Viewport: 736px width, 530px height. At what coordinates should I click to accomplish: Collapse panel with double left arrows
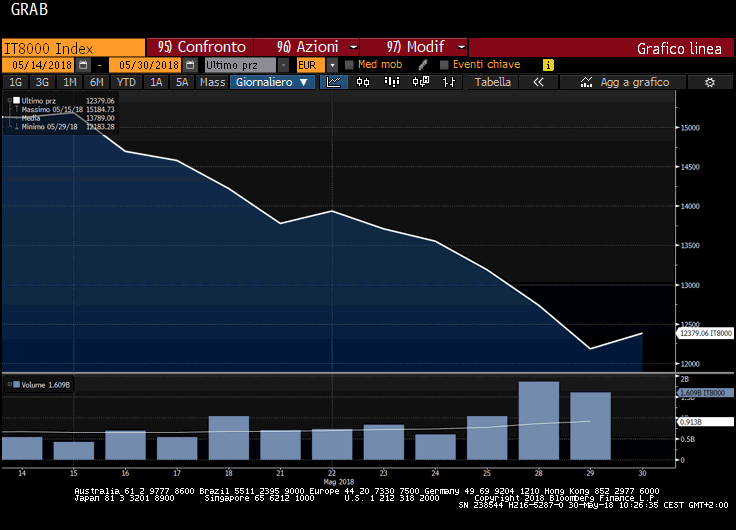pyautogui.click(x=538, y=82)
